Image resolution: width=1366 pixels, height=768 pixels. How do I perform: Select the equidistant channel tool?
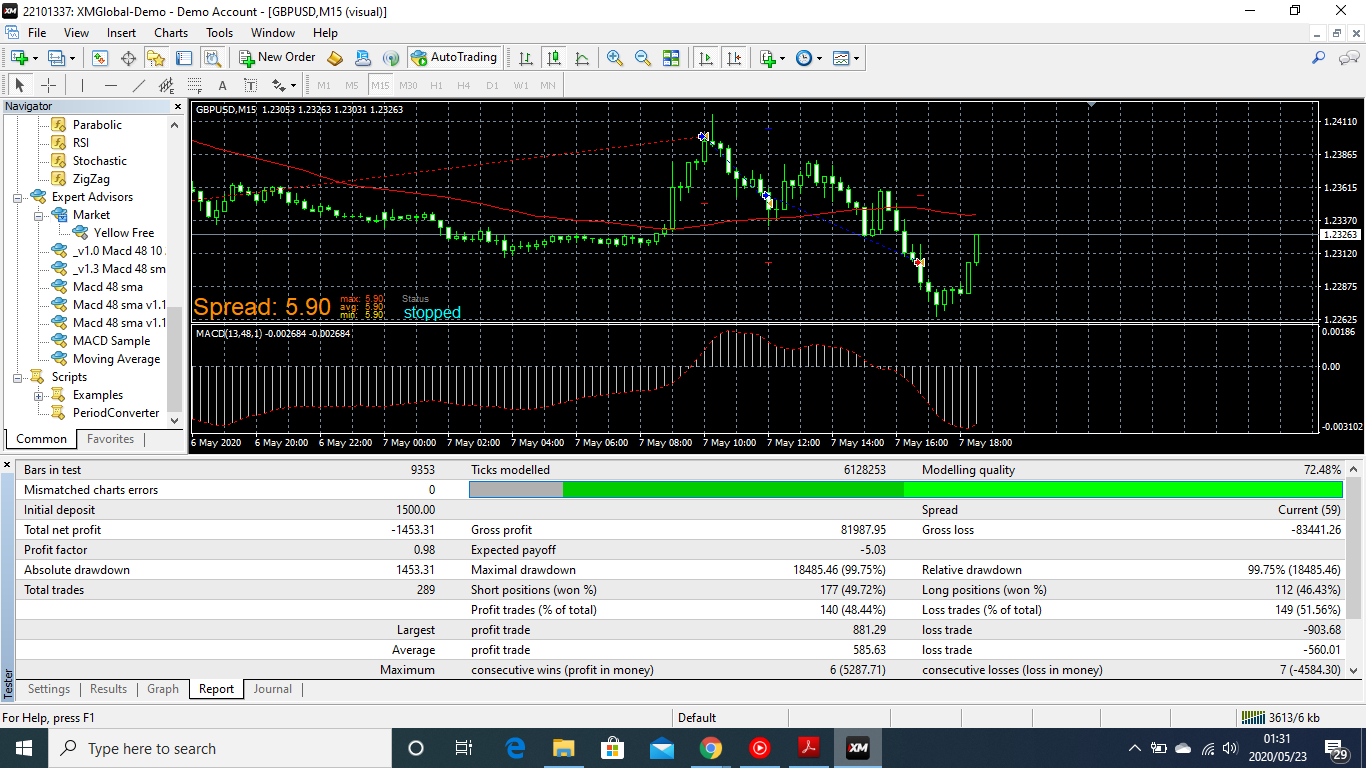click(x=166, y=85)
